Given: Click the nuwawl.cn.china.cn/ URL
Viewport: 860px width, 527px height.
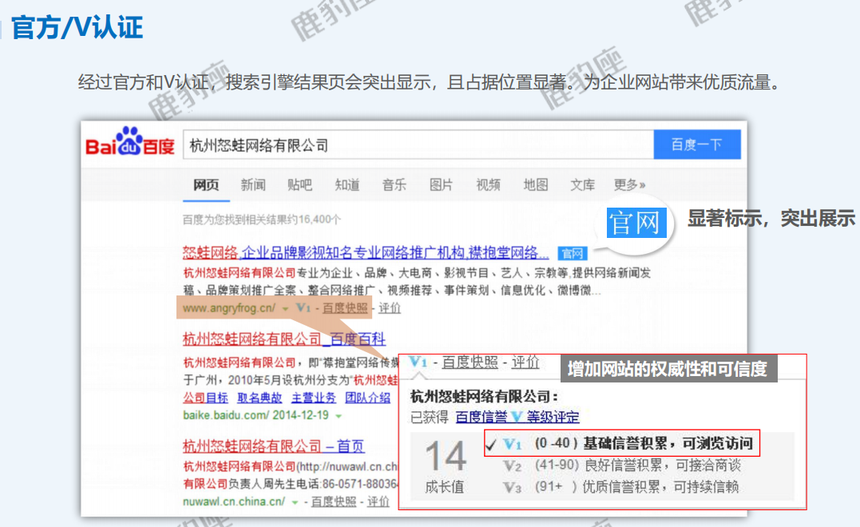Looking at the screenshot, I should 234,501.
